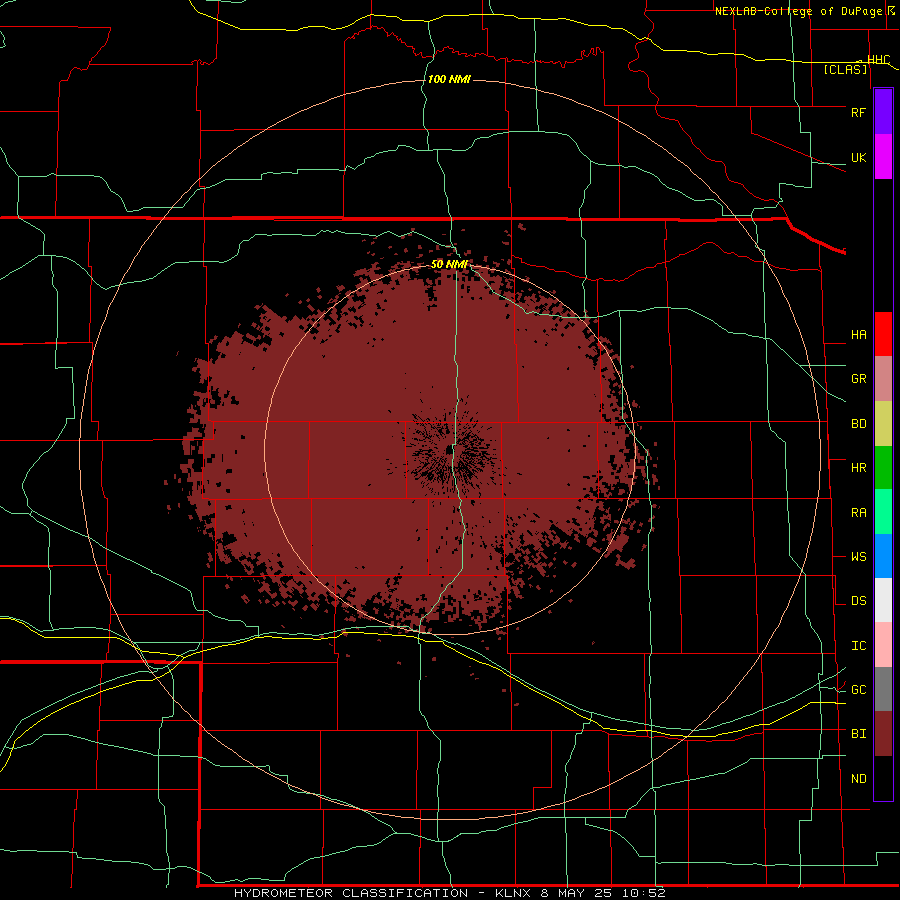The width and height of the screenshot is (900, 900).
Task: Click the radar site center point
Action: pos(449,450)
